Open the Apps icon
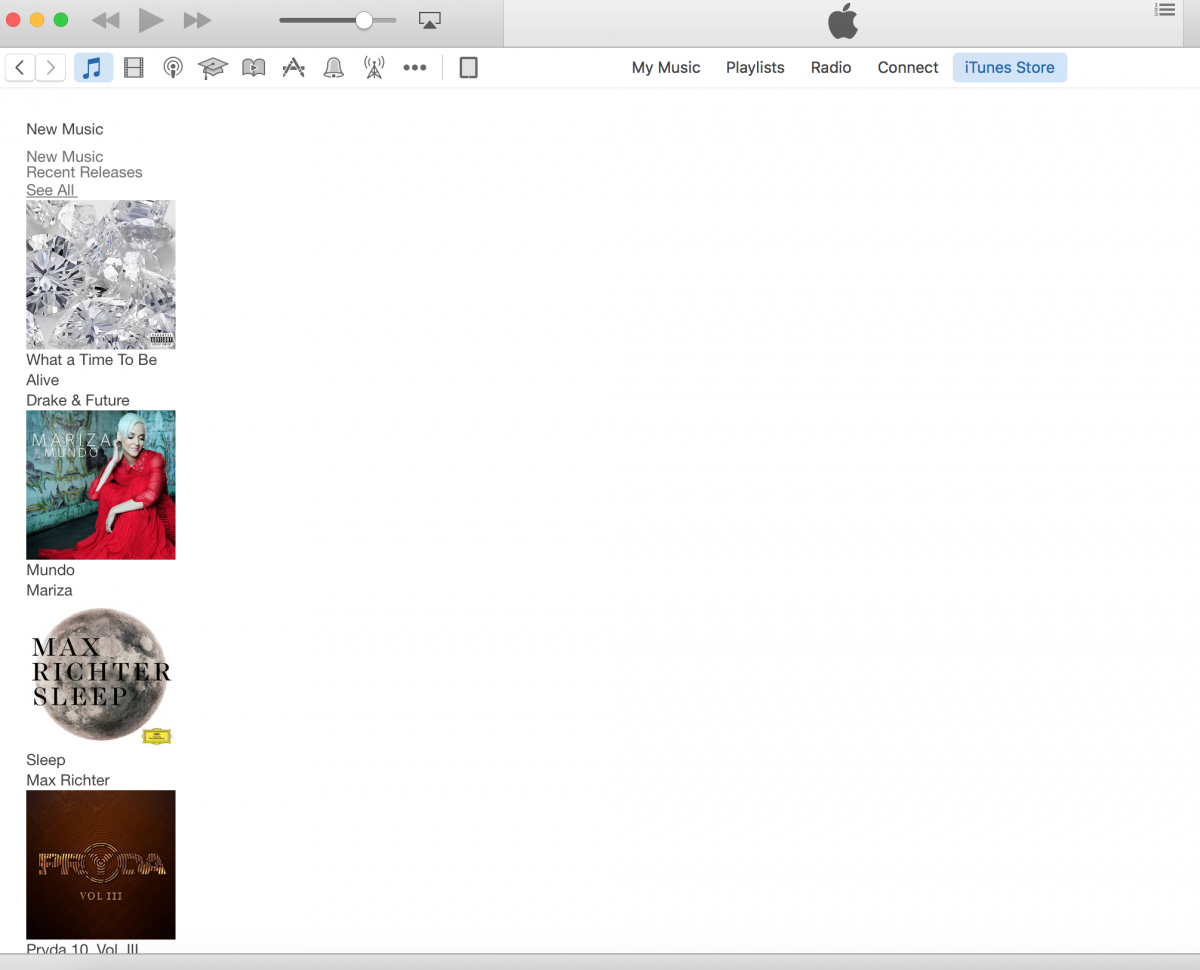 click(293, 68)
